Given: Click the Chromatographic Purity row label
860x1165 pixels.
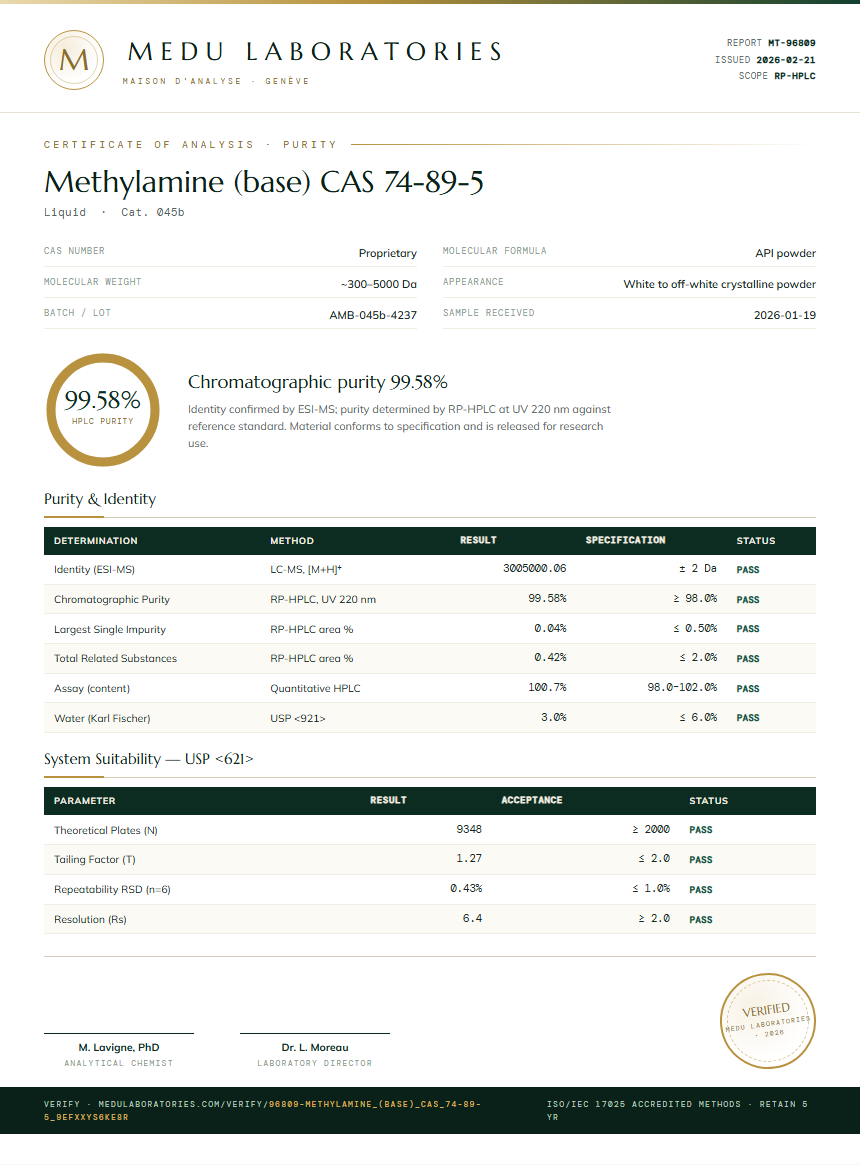Looking at the screenshot, I should pos(111,600).
